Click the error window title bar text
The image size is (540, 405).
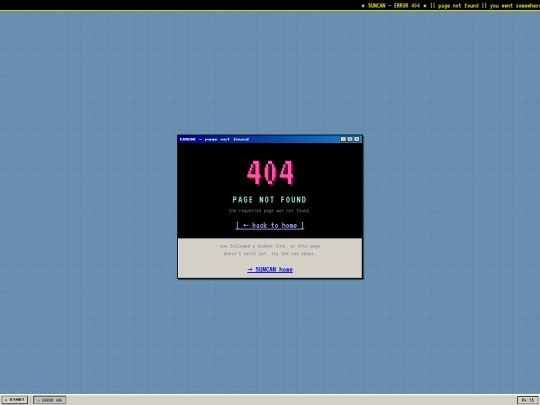point(214,139)
